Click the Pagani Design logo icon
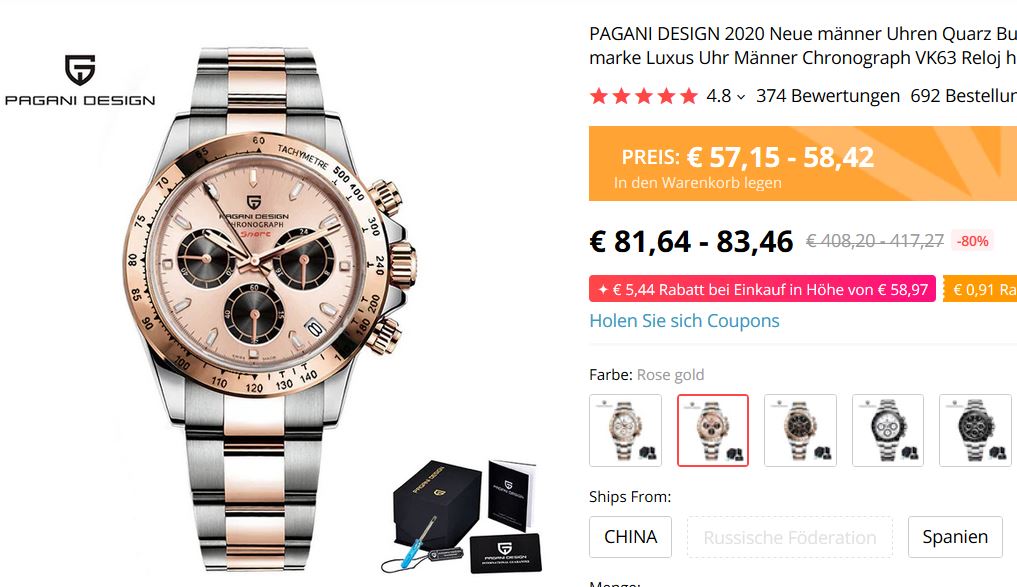 pyautogui.click(x=80, y=70)
